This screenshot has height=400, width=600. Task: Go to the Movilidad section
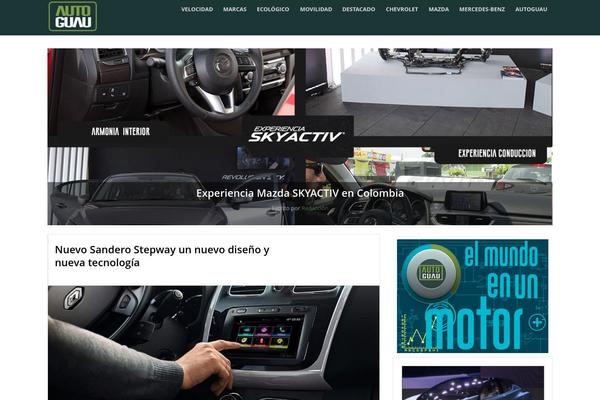(316, 9)
